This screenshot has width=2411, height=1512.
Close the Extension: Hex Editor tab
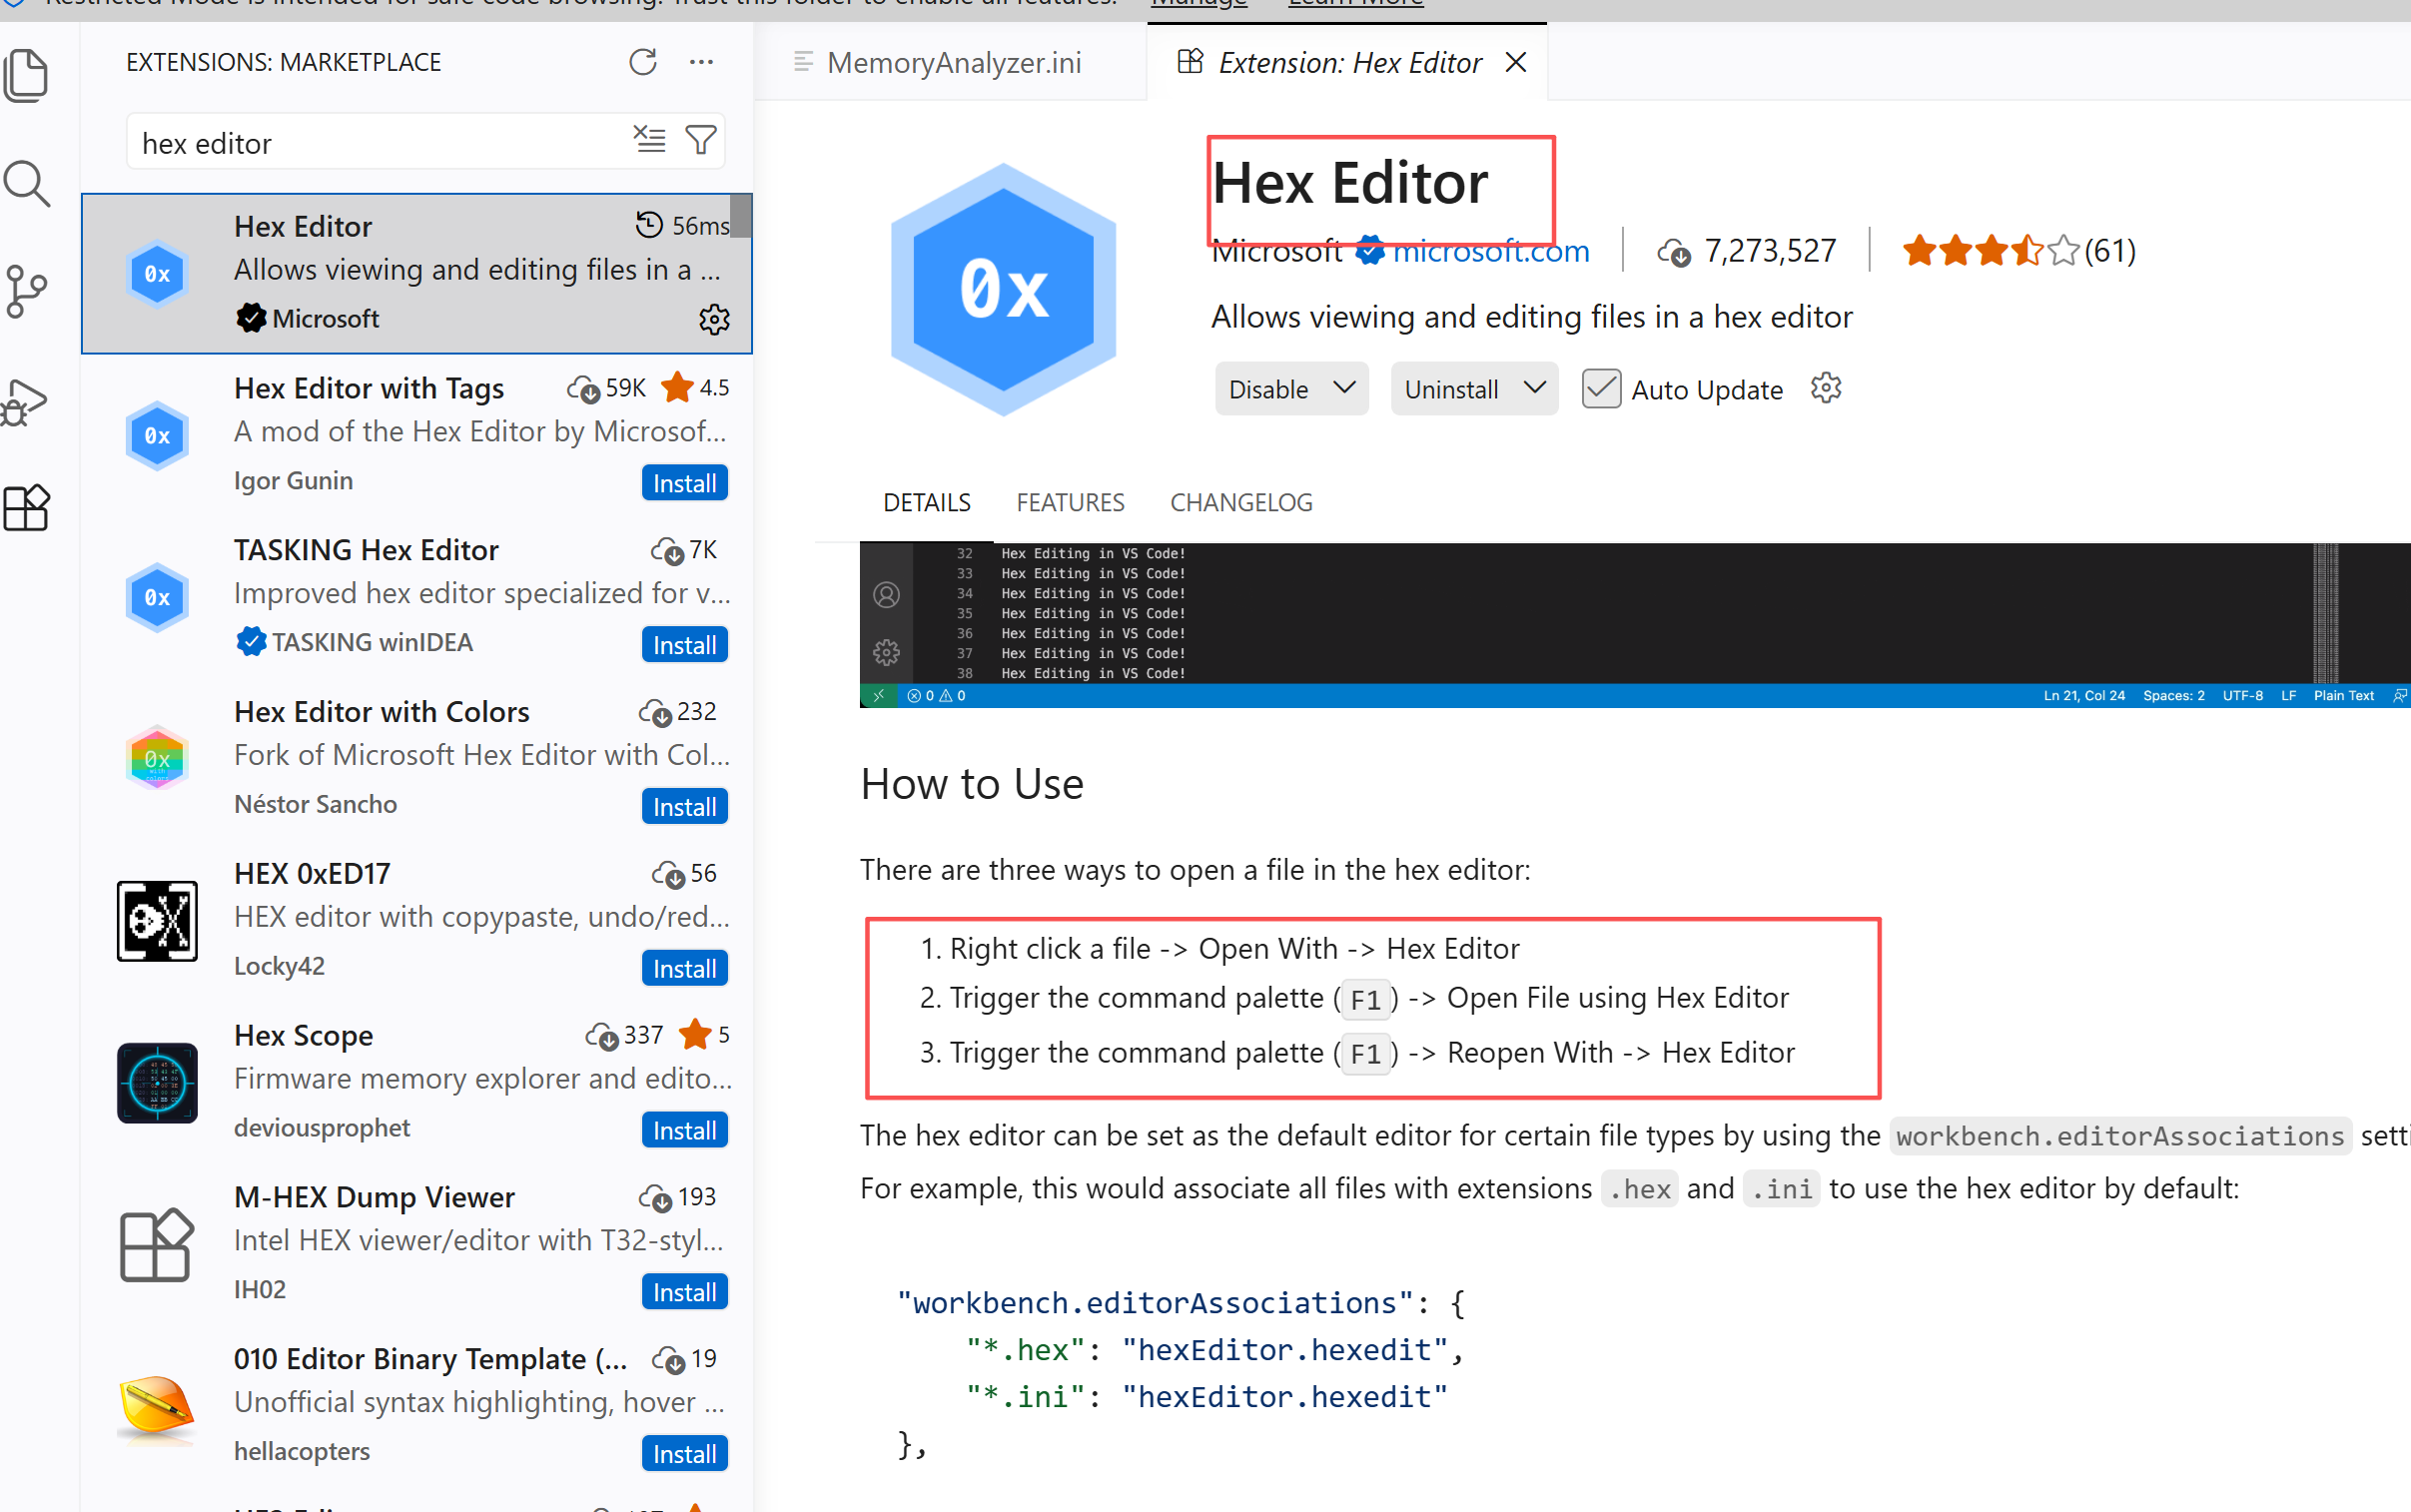point(1516,62)
